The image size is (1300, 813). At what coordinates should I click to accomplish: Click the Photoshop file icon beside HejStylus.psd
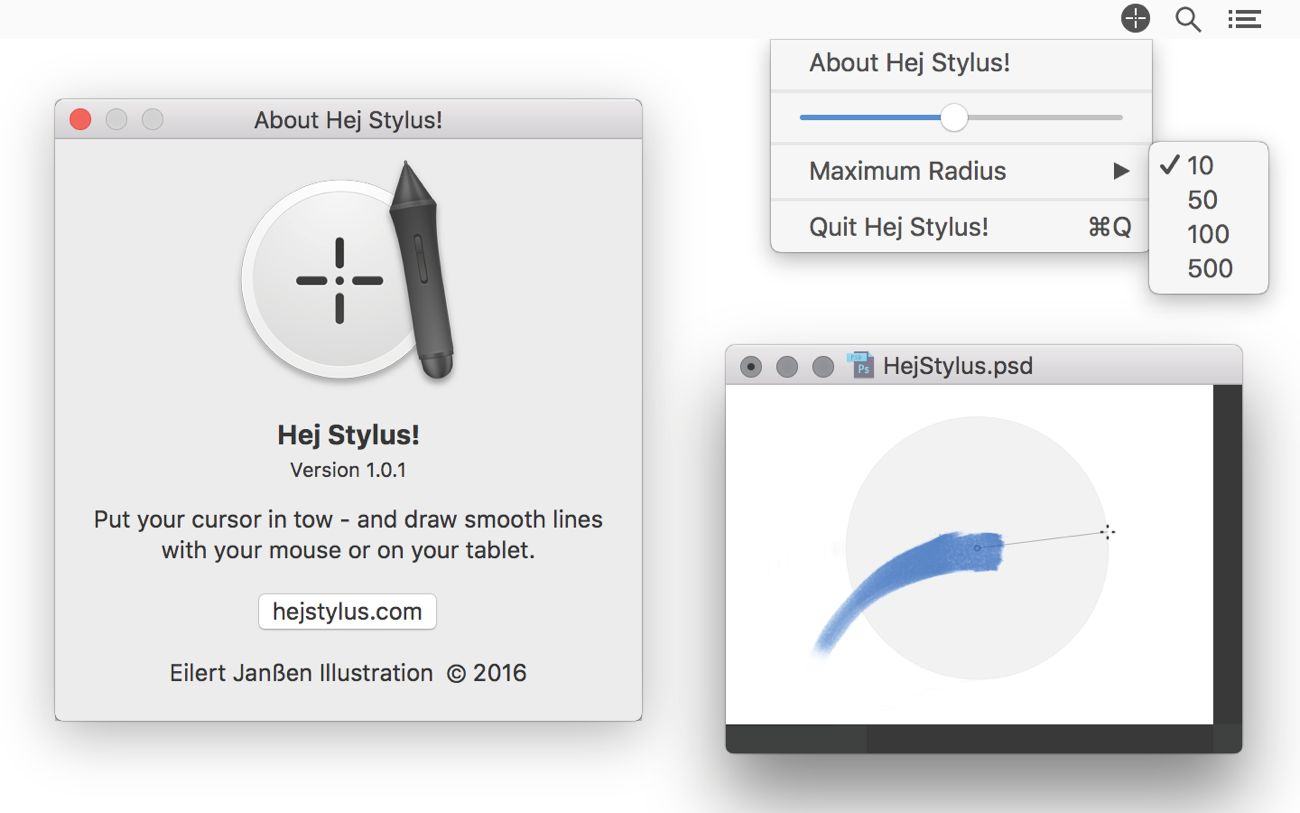click(x=860, y=365)
